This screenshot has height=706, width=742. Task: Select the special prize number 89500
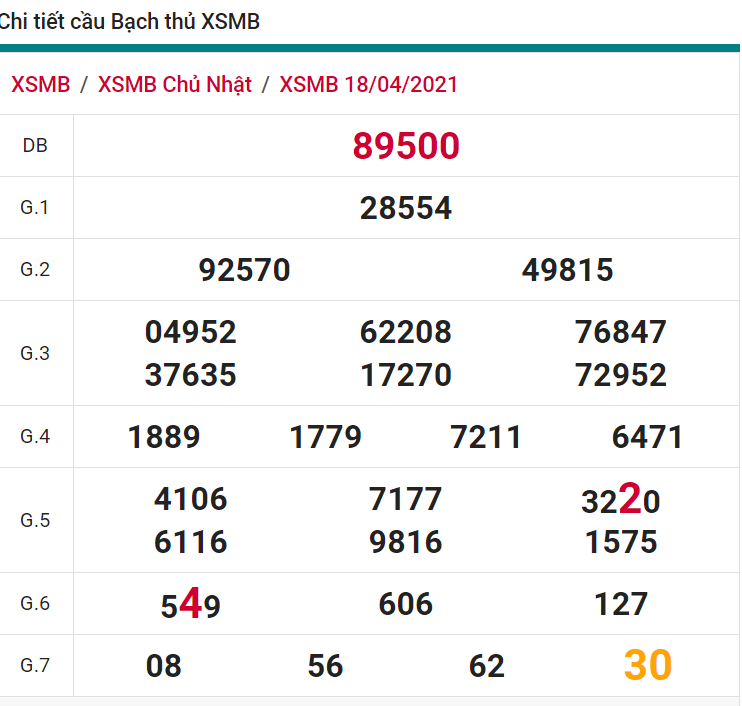click(x=406, y=146)
